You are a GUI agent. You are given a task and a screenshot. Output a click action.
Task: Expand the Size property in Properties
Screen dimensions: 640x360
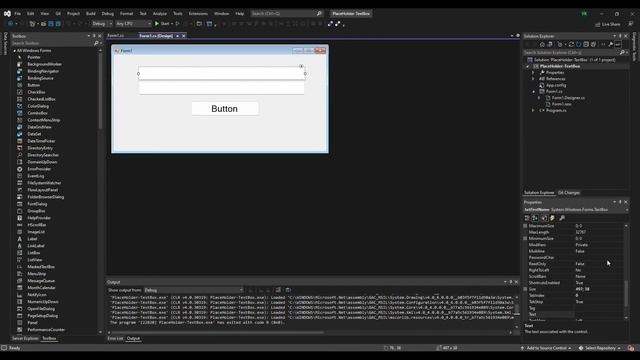tap(525, 289)
